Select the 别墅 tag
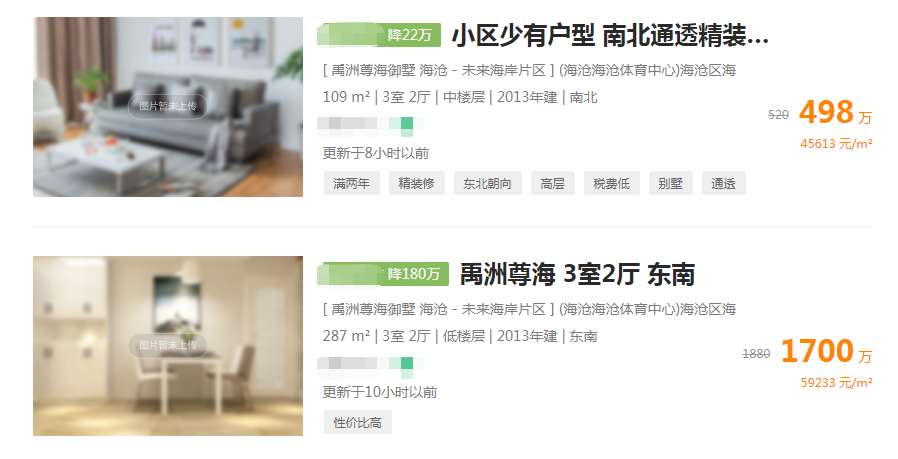Image resolution: width=898 pixels, height=459 pixels. tap(671, 183)
